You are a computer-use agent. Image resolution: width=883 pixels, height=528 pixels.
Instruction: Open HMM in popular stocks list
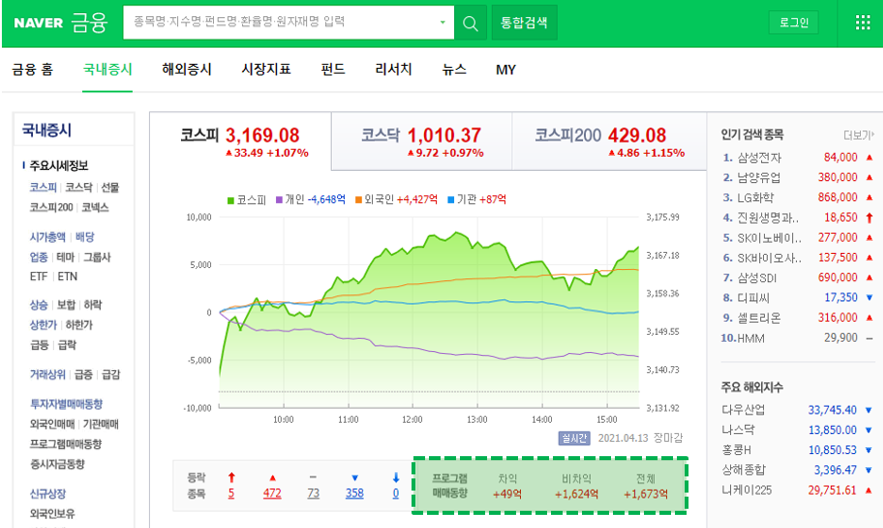click(x=751, y=338)
